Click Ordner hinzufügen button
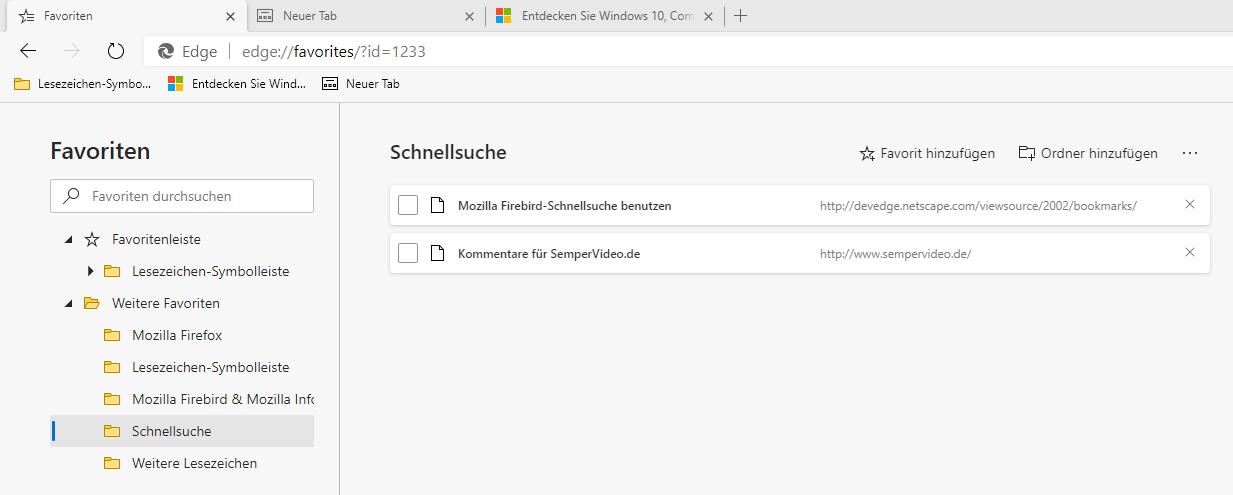The width and height of the screenshot is (1233, 495). pos(1088,153)
